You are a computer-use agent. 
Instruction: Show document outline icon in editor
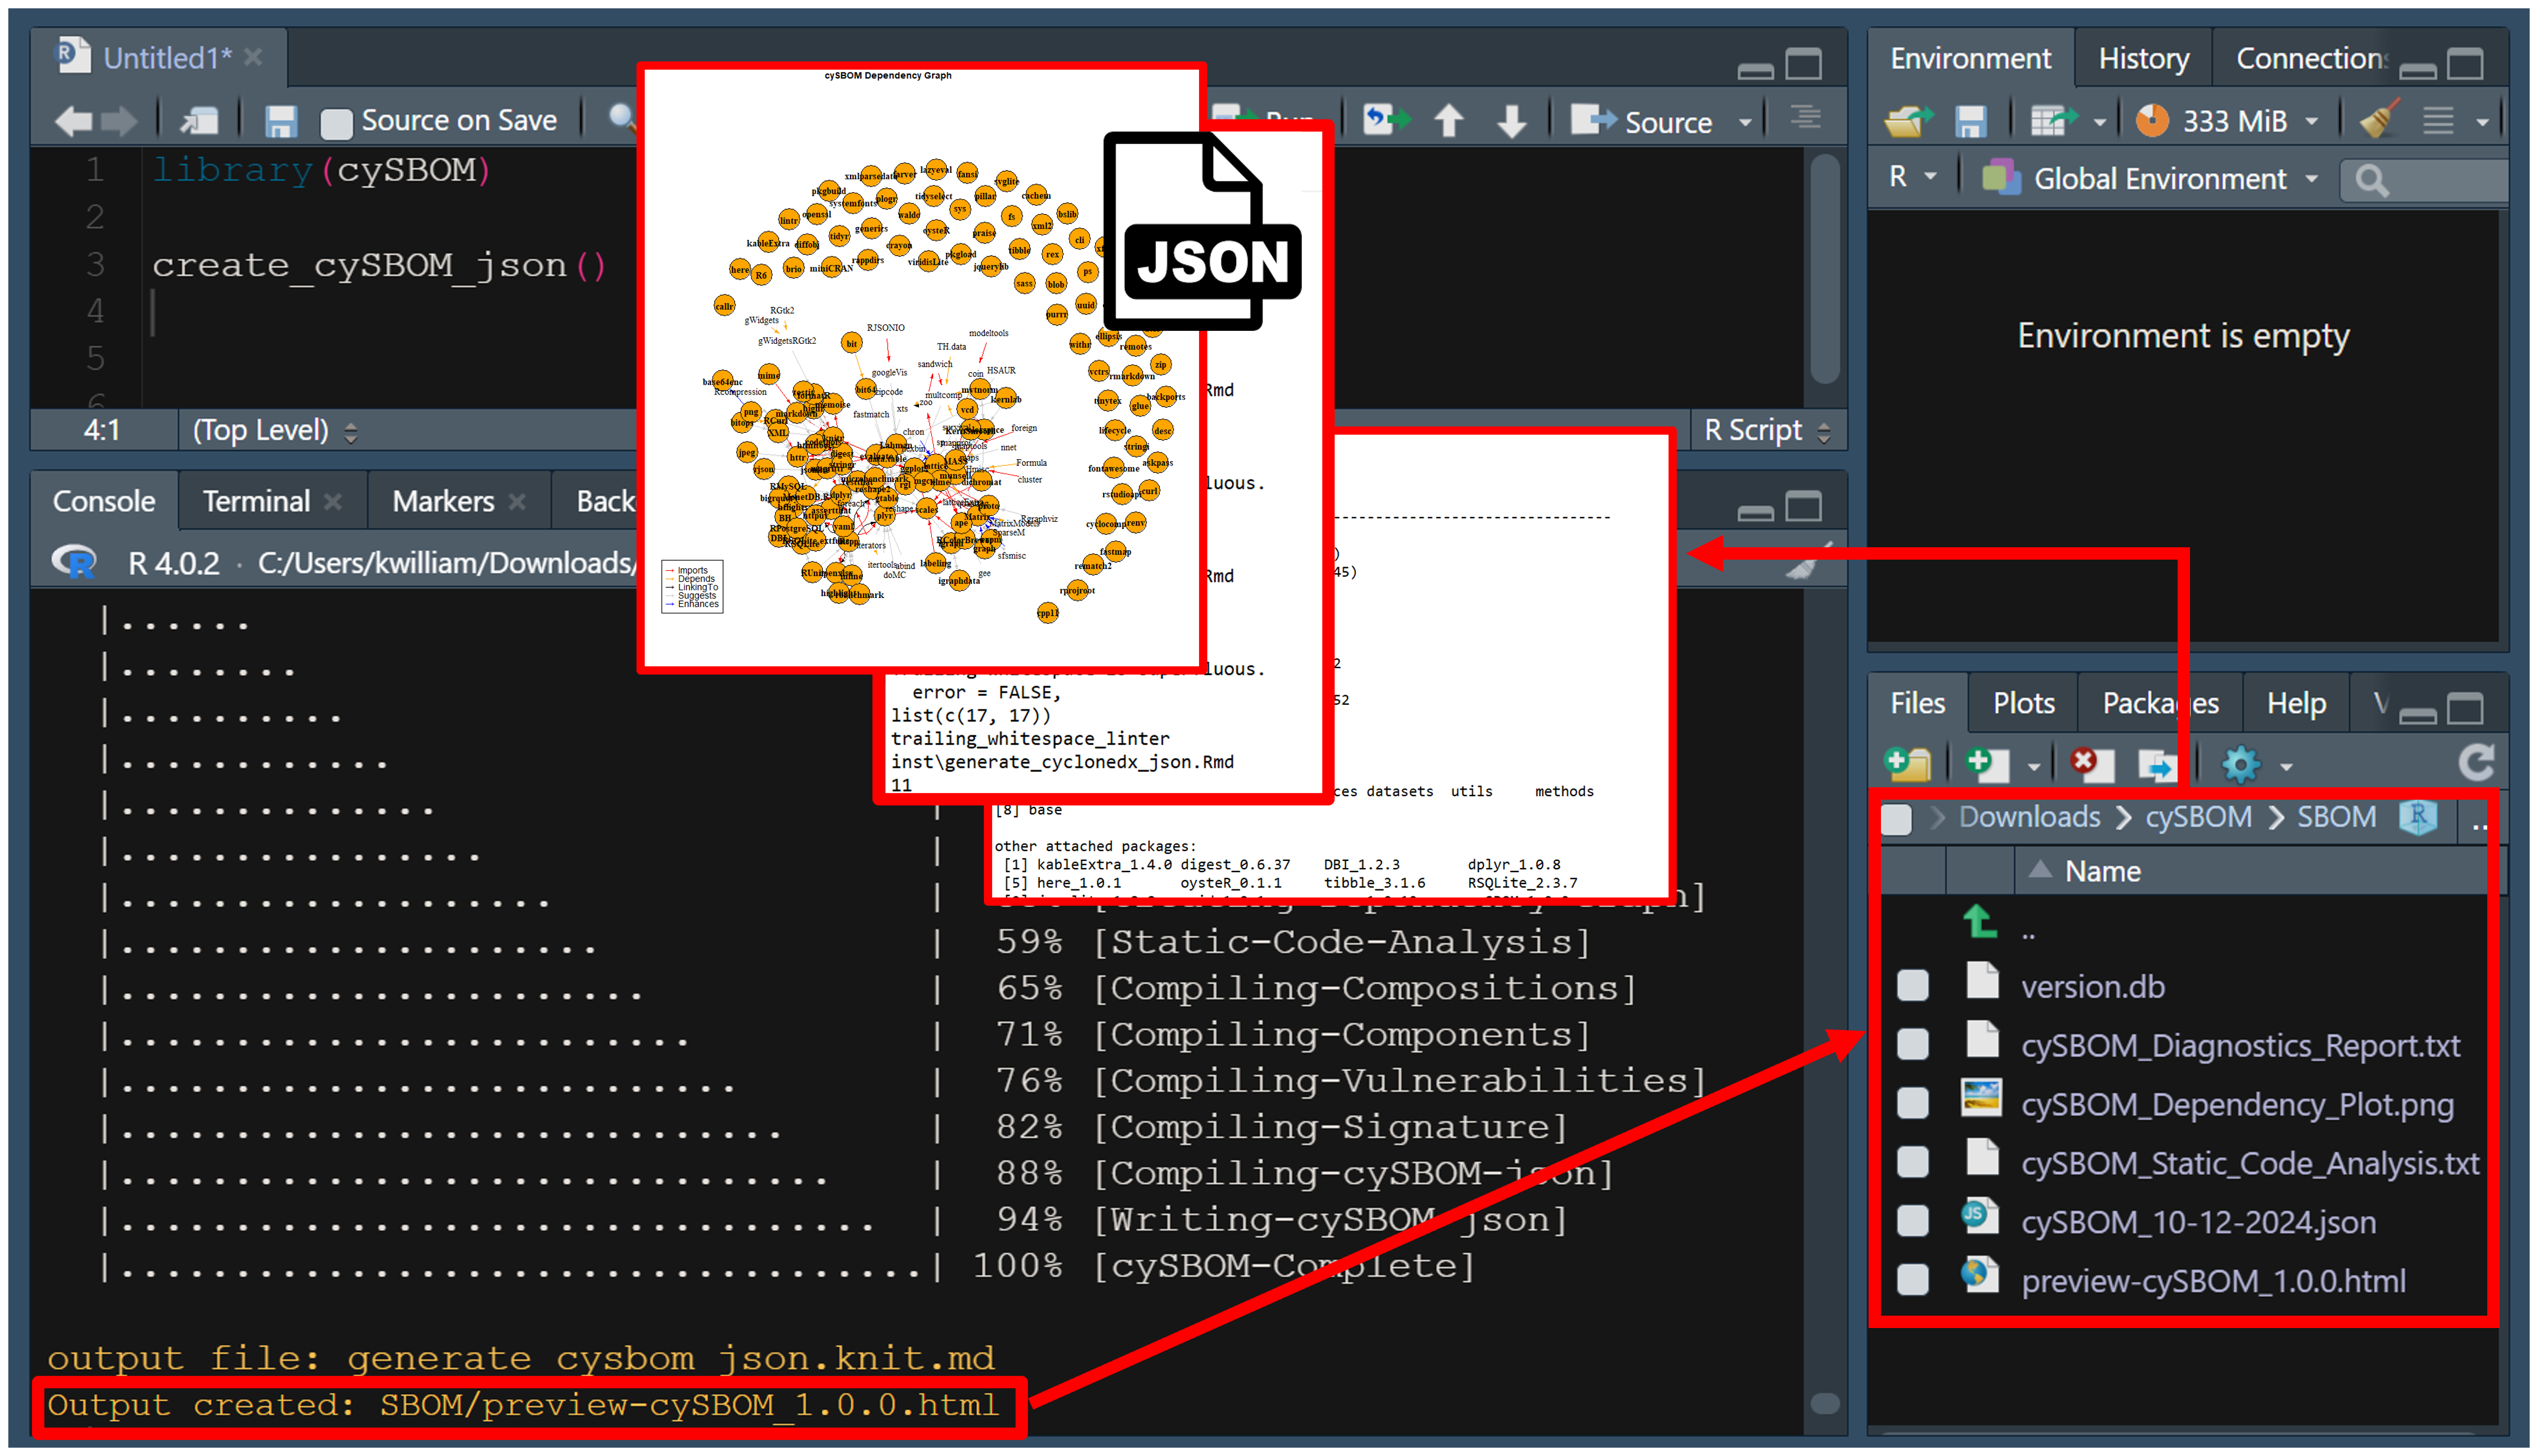tap(1805, 117)
